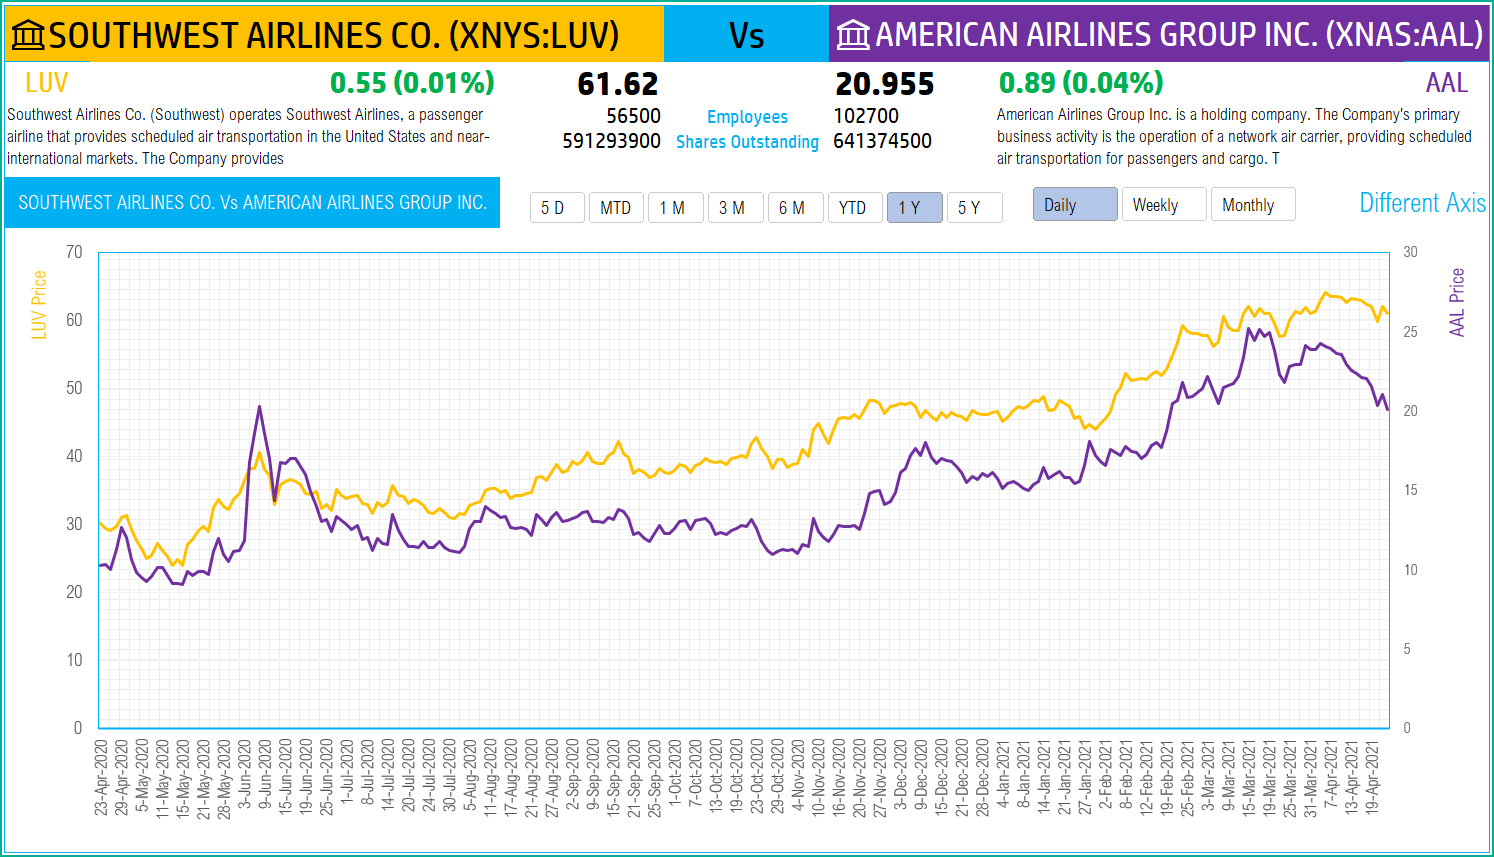The image size is (1494, 857).
Task: Select the 56500 employees value
Action: (633, 116)
